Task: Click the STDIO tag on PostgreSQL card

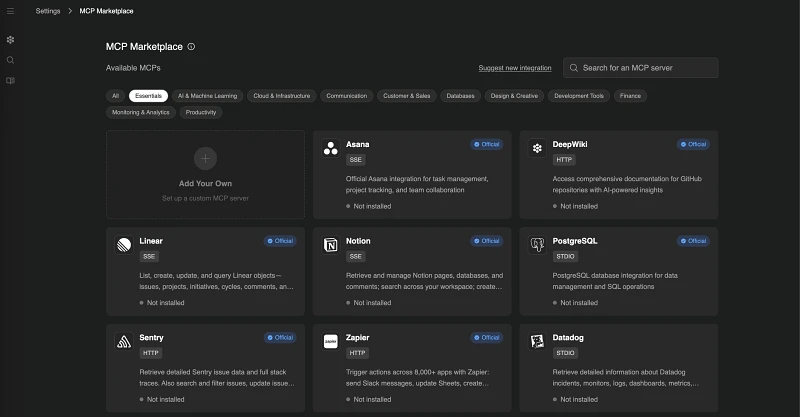Action: click(565, 256)
